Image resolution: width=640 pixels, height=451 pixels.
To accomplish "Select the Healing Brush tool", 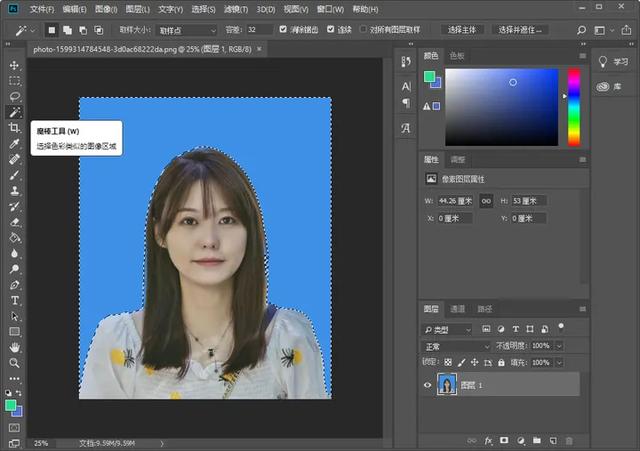I will pos(14,159).
